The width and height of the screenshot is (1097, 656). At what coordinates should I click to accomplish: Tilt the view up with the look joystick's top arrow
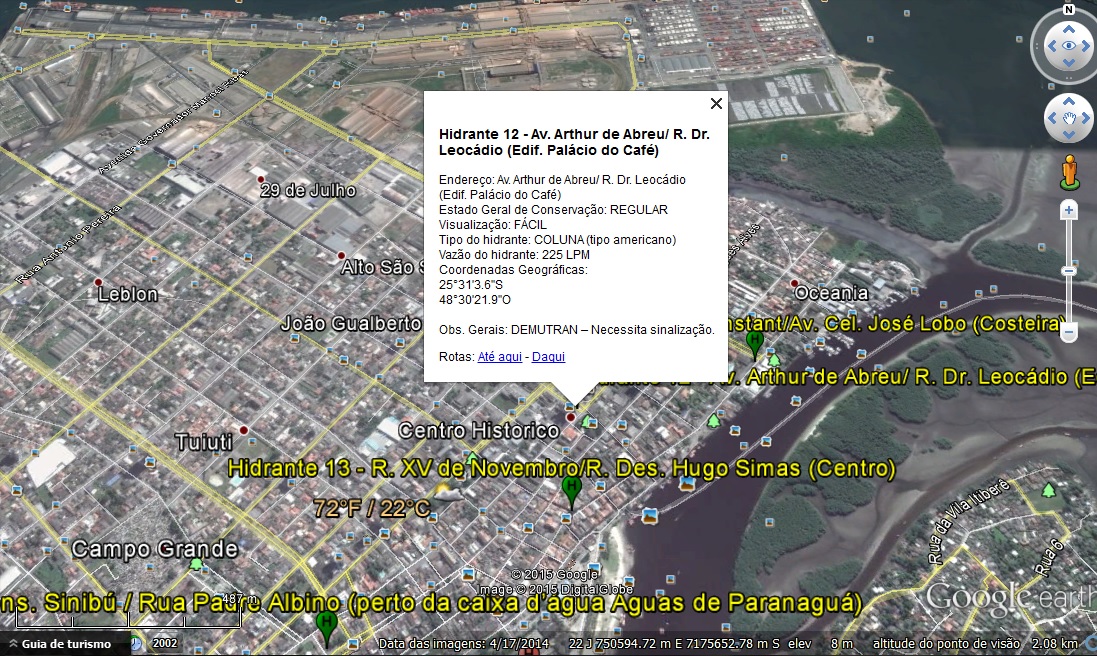[1069, 27]
